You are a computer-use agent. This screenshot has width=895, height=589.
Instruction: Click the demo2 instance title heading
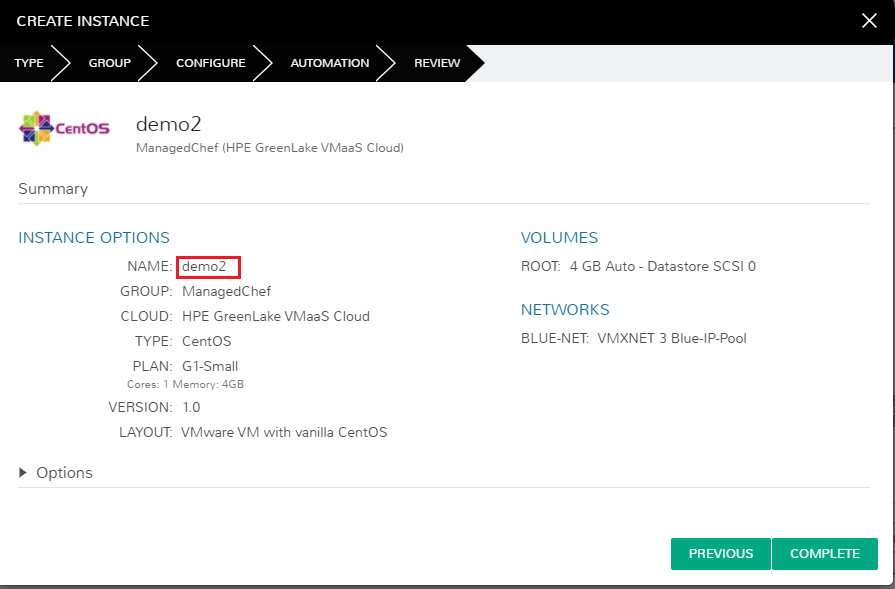click(169, 124)
